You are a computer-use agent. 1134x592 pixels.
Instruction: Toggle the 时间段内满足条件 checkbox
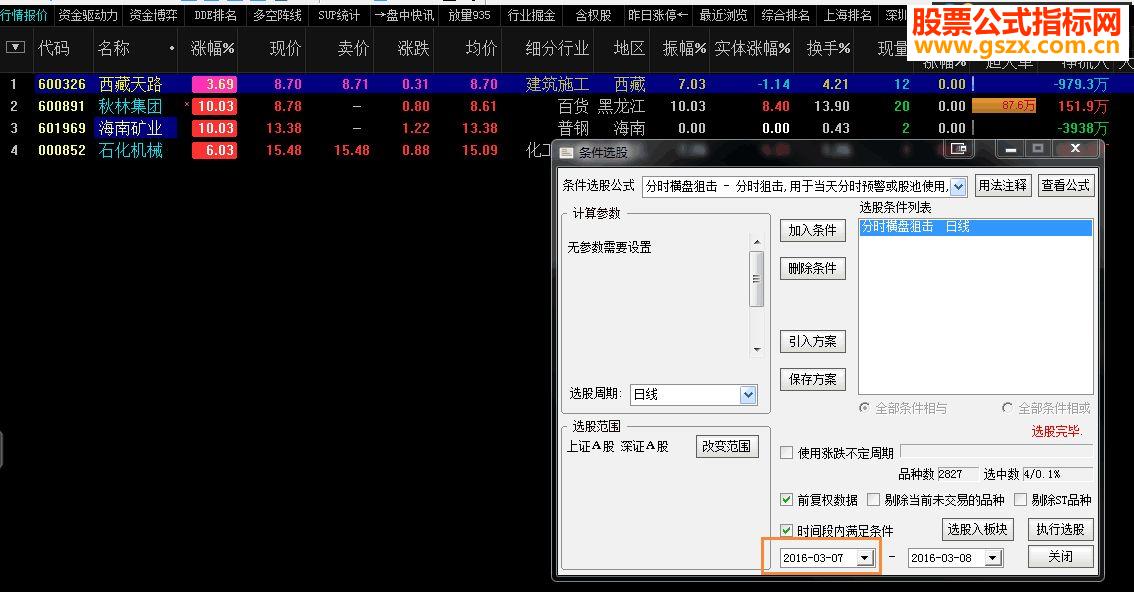point(787,531)
